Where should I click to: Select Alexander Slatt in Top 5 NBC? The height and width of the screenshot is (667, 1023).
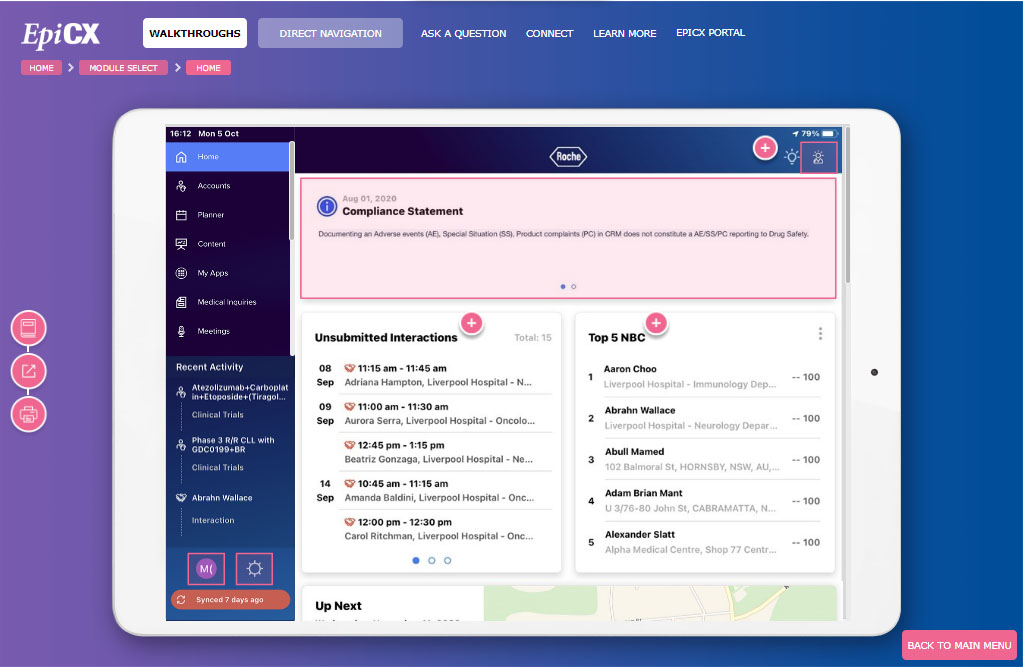click(x=704, y=542)
